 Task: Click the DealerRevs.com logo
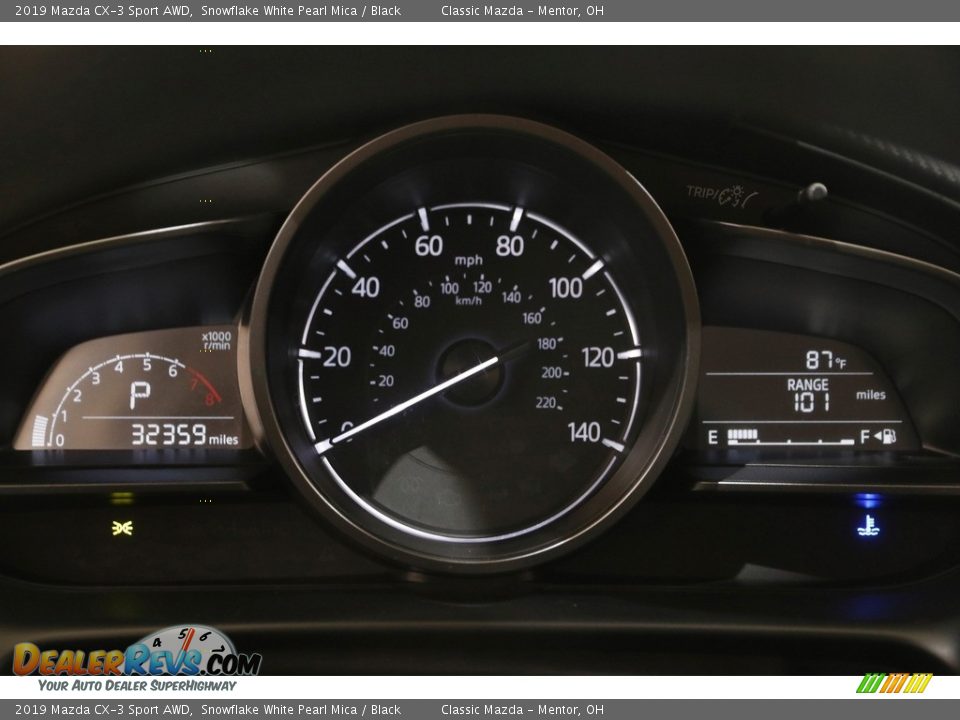click(137, 659)
